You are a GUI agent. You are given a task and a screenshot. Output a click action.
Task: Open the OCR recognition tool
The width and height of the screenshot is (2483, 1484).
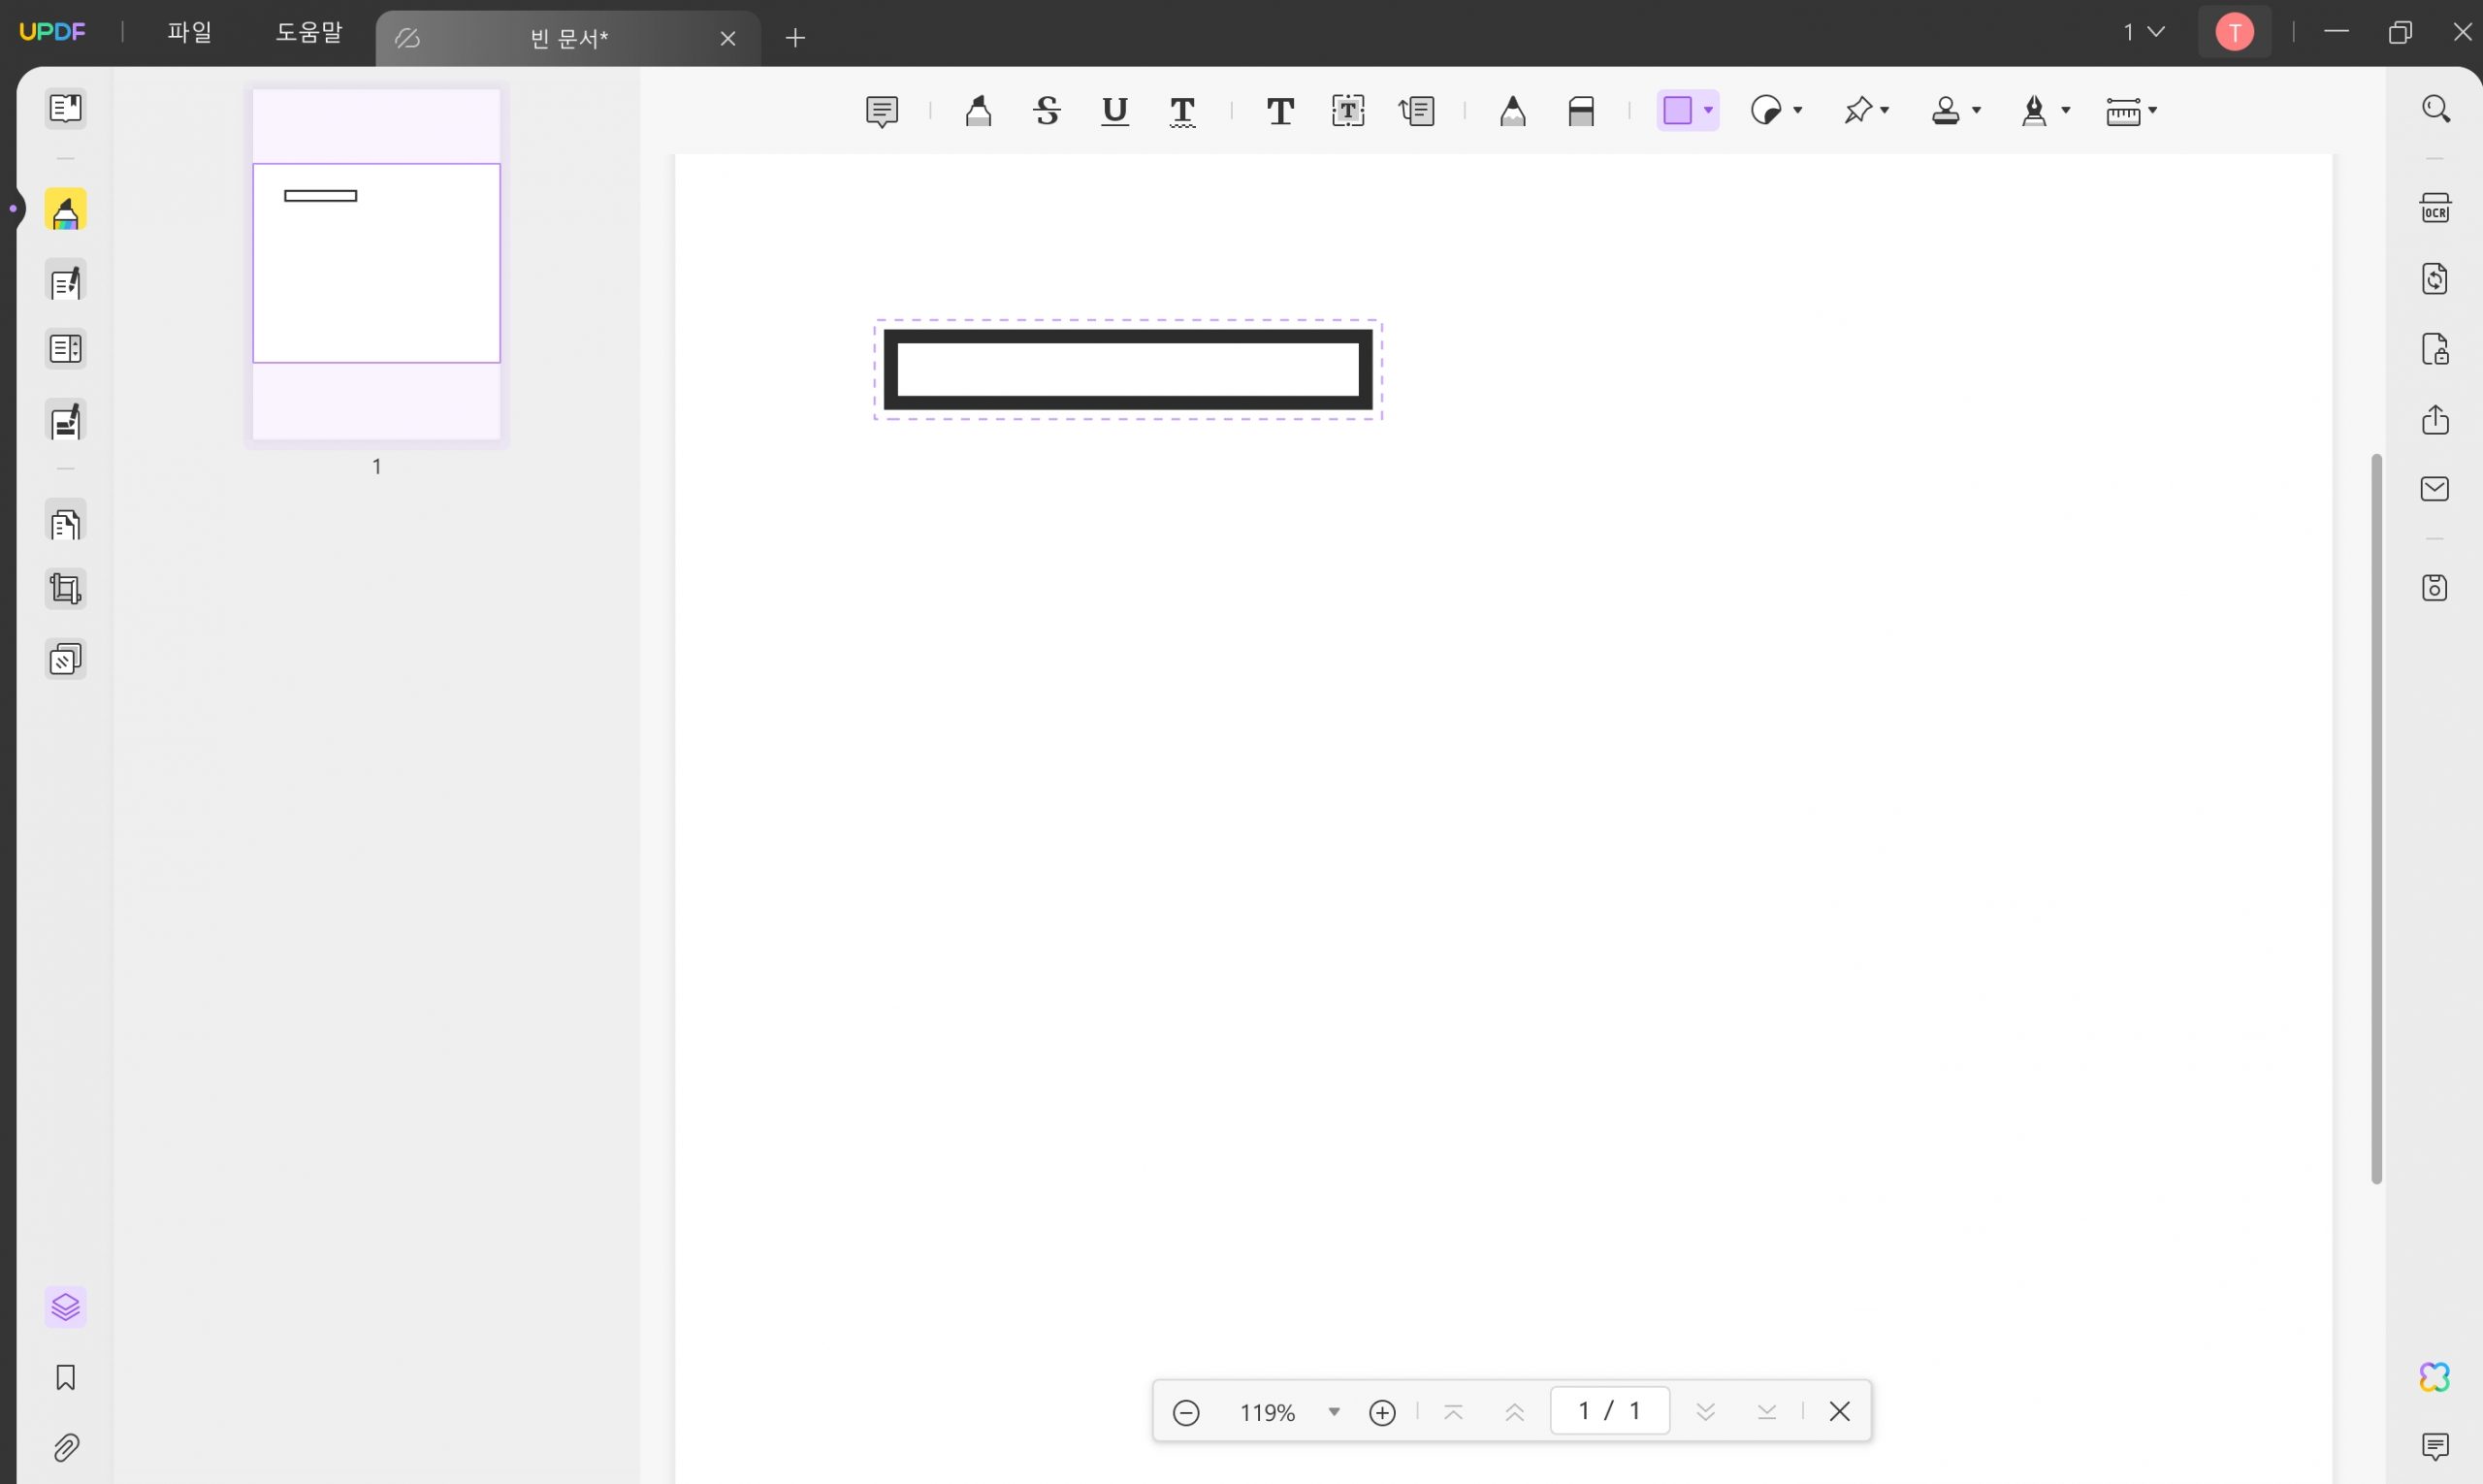tap(2434, 208)
